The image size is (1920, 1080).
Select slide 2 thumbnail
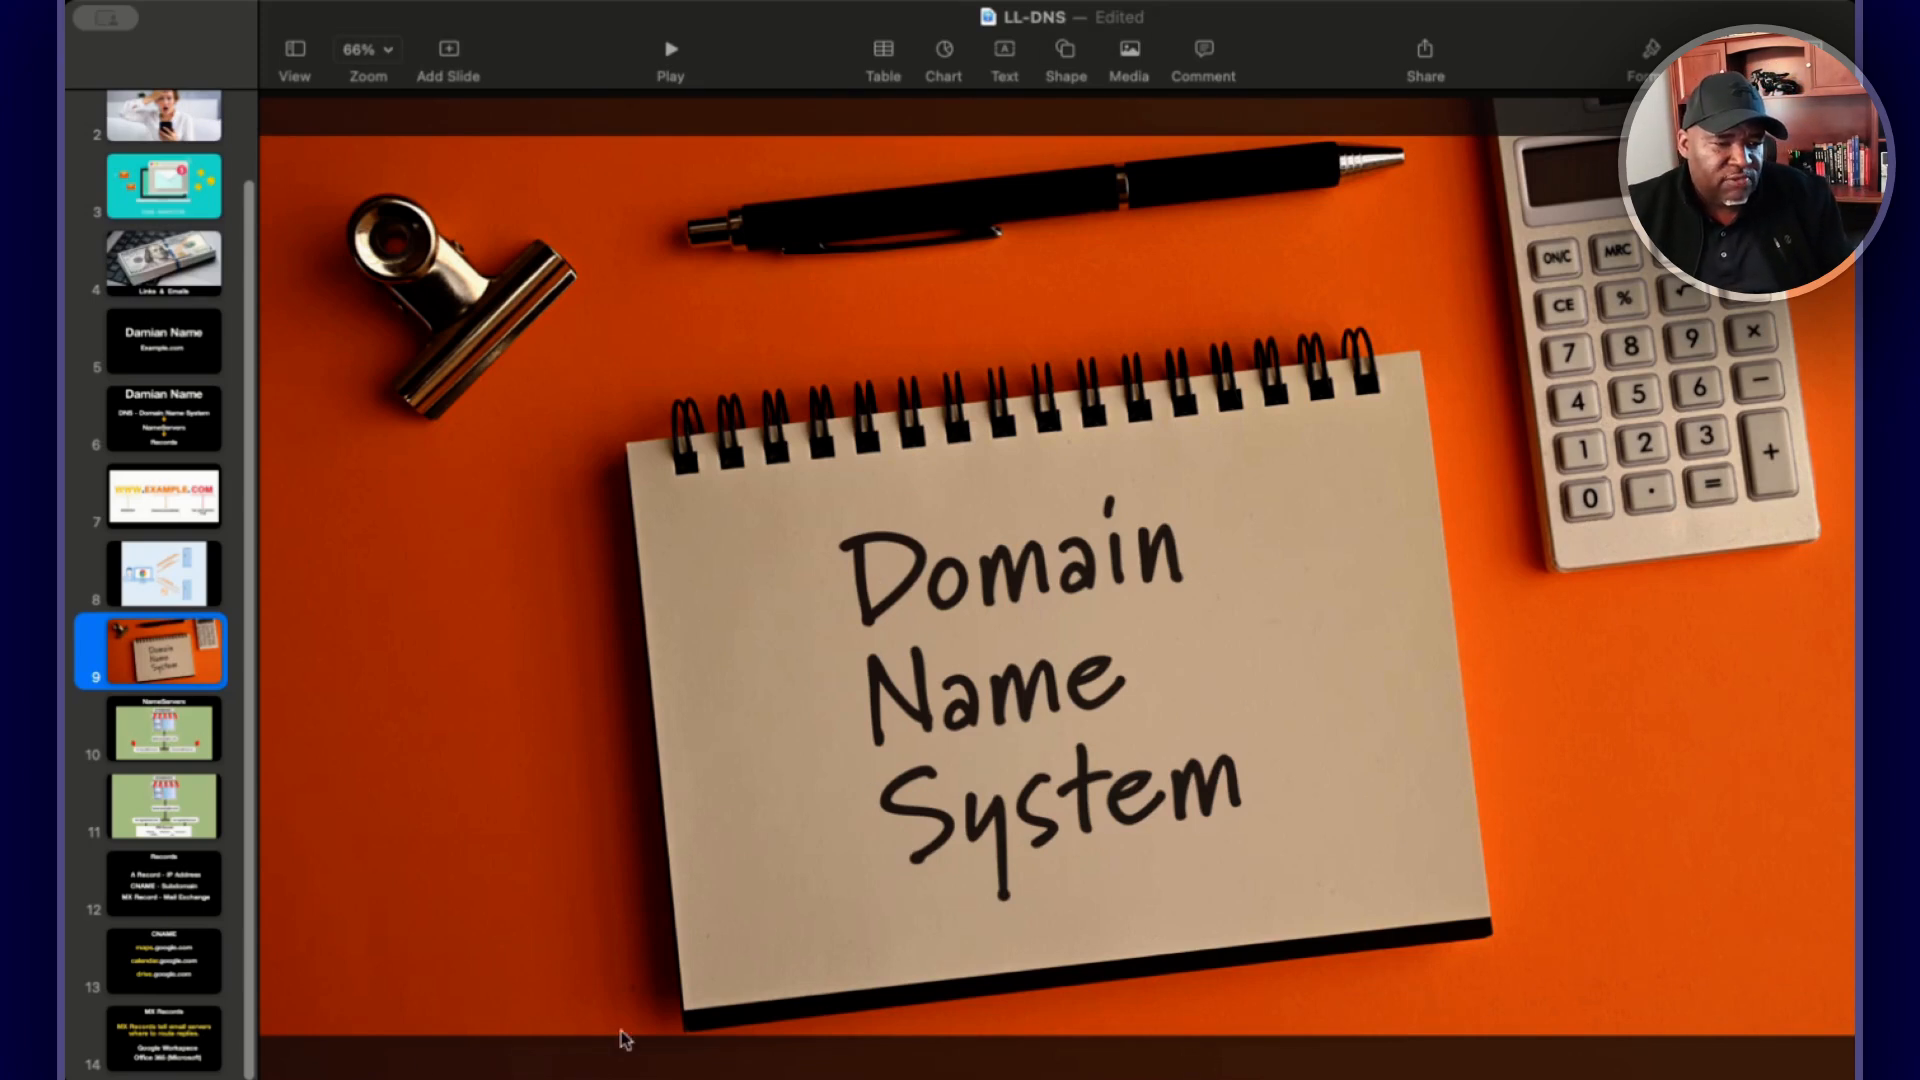click(x=164, y=115)
